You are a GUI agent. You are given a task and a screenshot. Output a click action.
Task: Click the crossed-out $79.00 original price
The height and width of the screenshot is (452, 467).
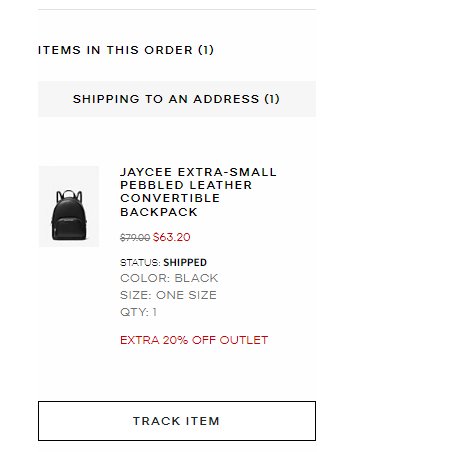click(135, 238)
